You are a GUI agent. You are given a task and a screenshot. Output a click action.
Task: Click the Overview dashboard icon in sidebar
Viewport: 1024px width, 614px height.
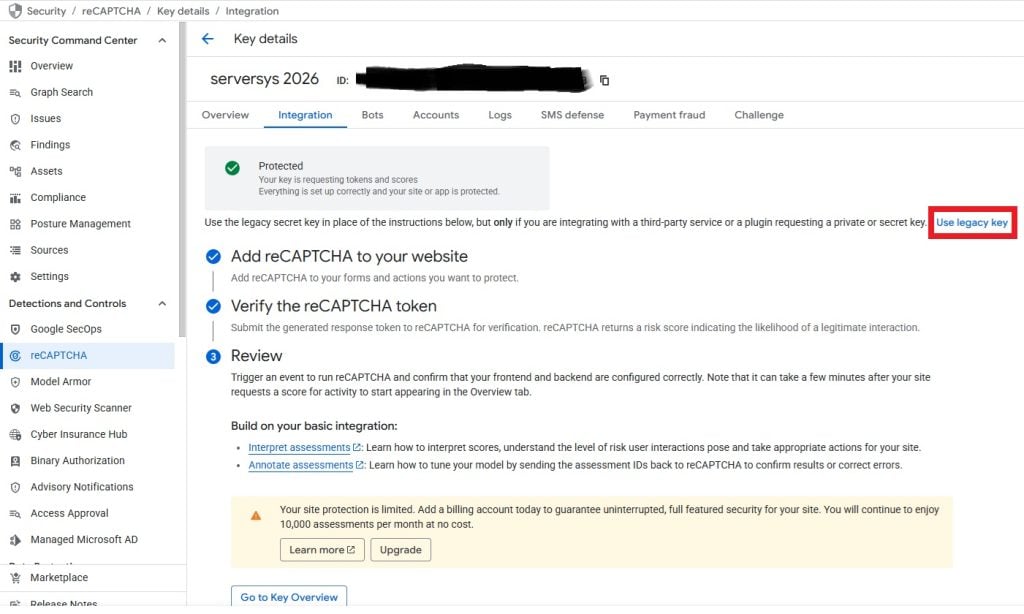pos(15,66)
